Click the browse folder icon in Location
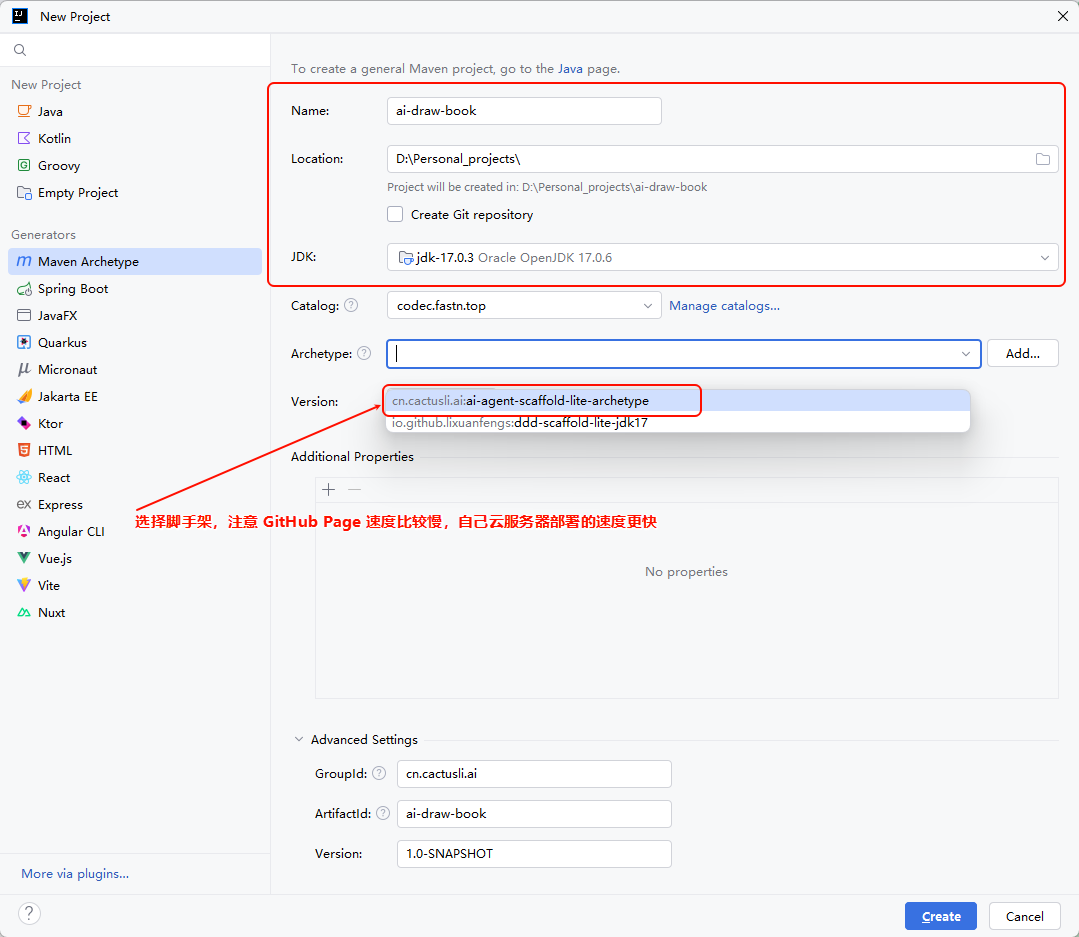Image resolution: width=1079 pixels, height=937 pixels. (x=1043, y=159)
